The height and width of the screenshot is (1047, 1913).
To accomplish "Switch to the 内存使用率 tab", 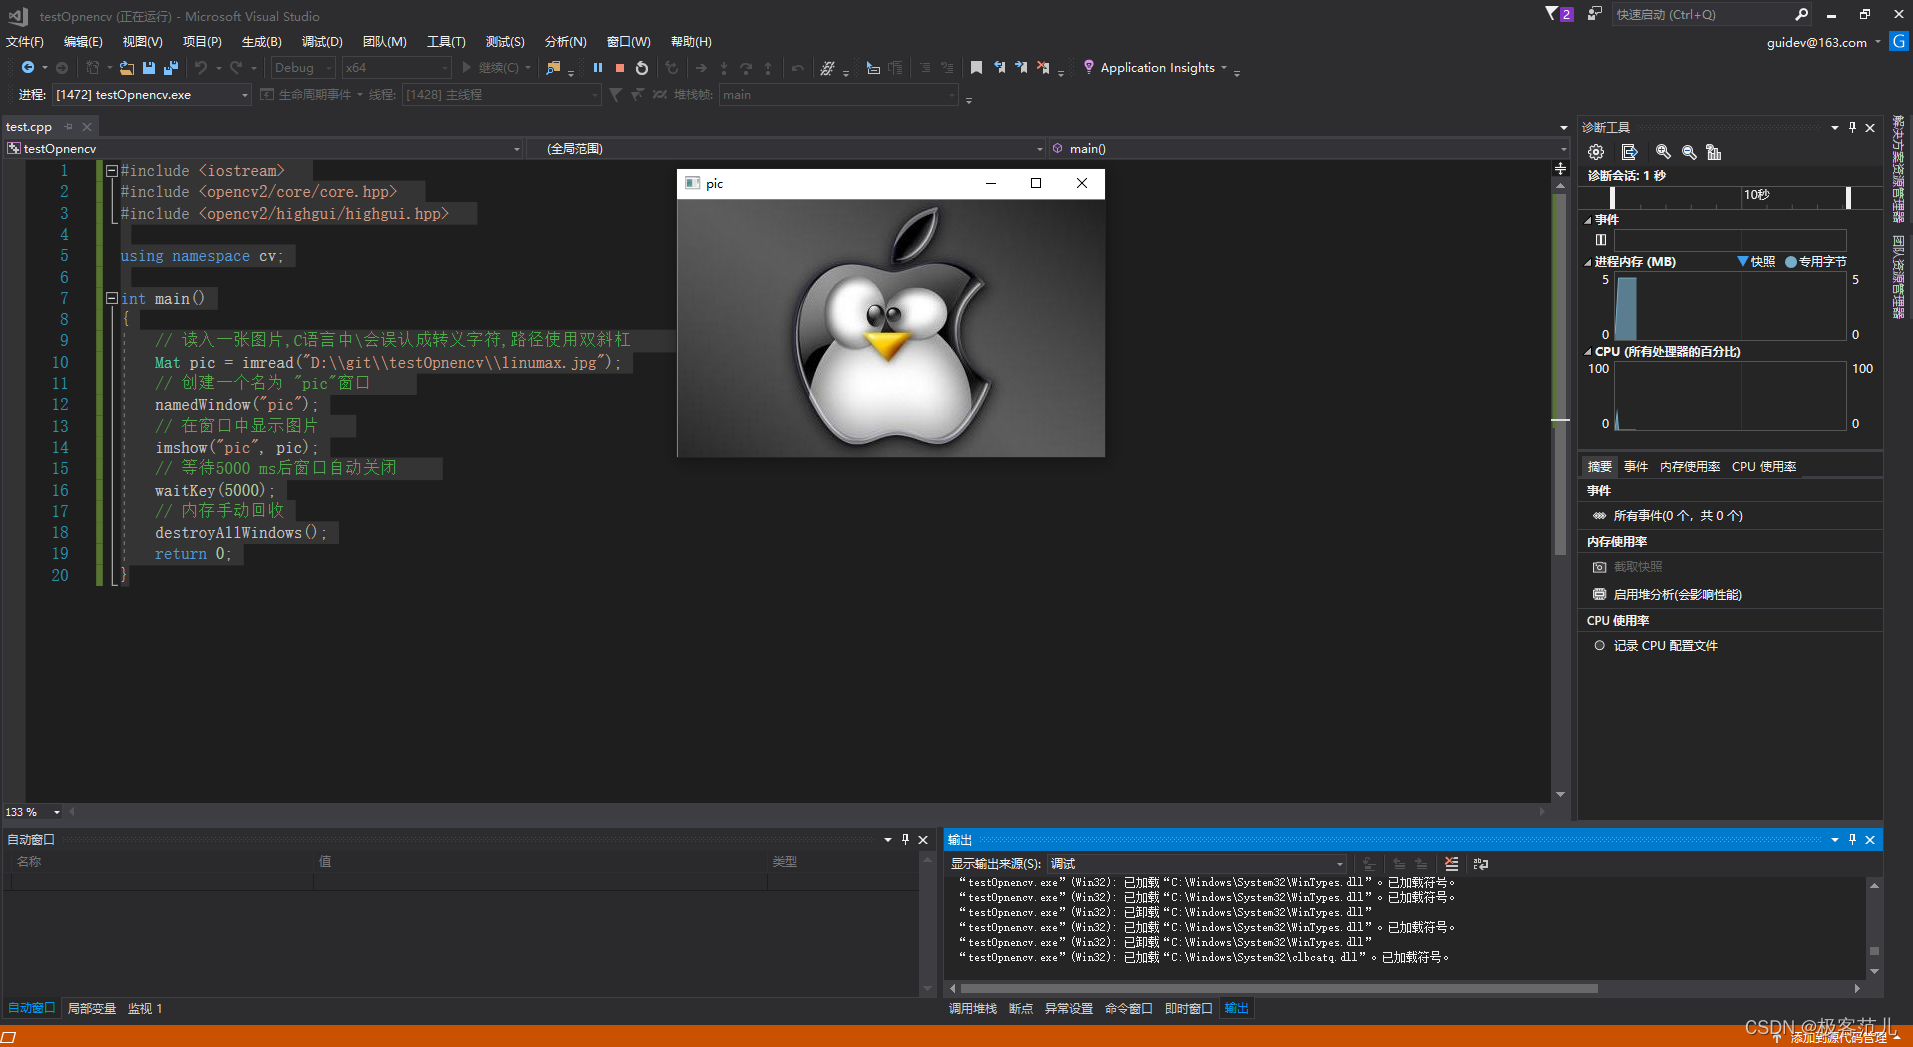I will [1690, 467].
